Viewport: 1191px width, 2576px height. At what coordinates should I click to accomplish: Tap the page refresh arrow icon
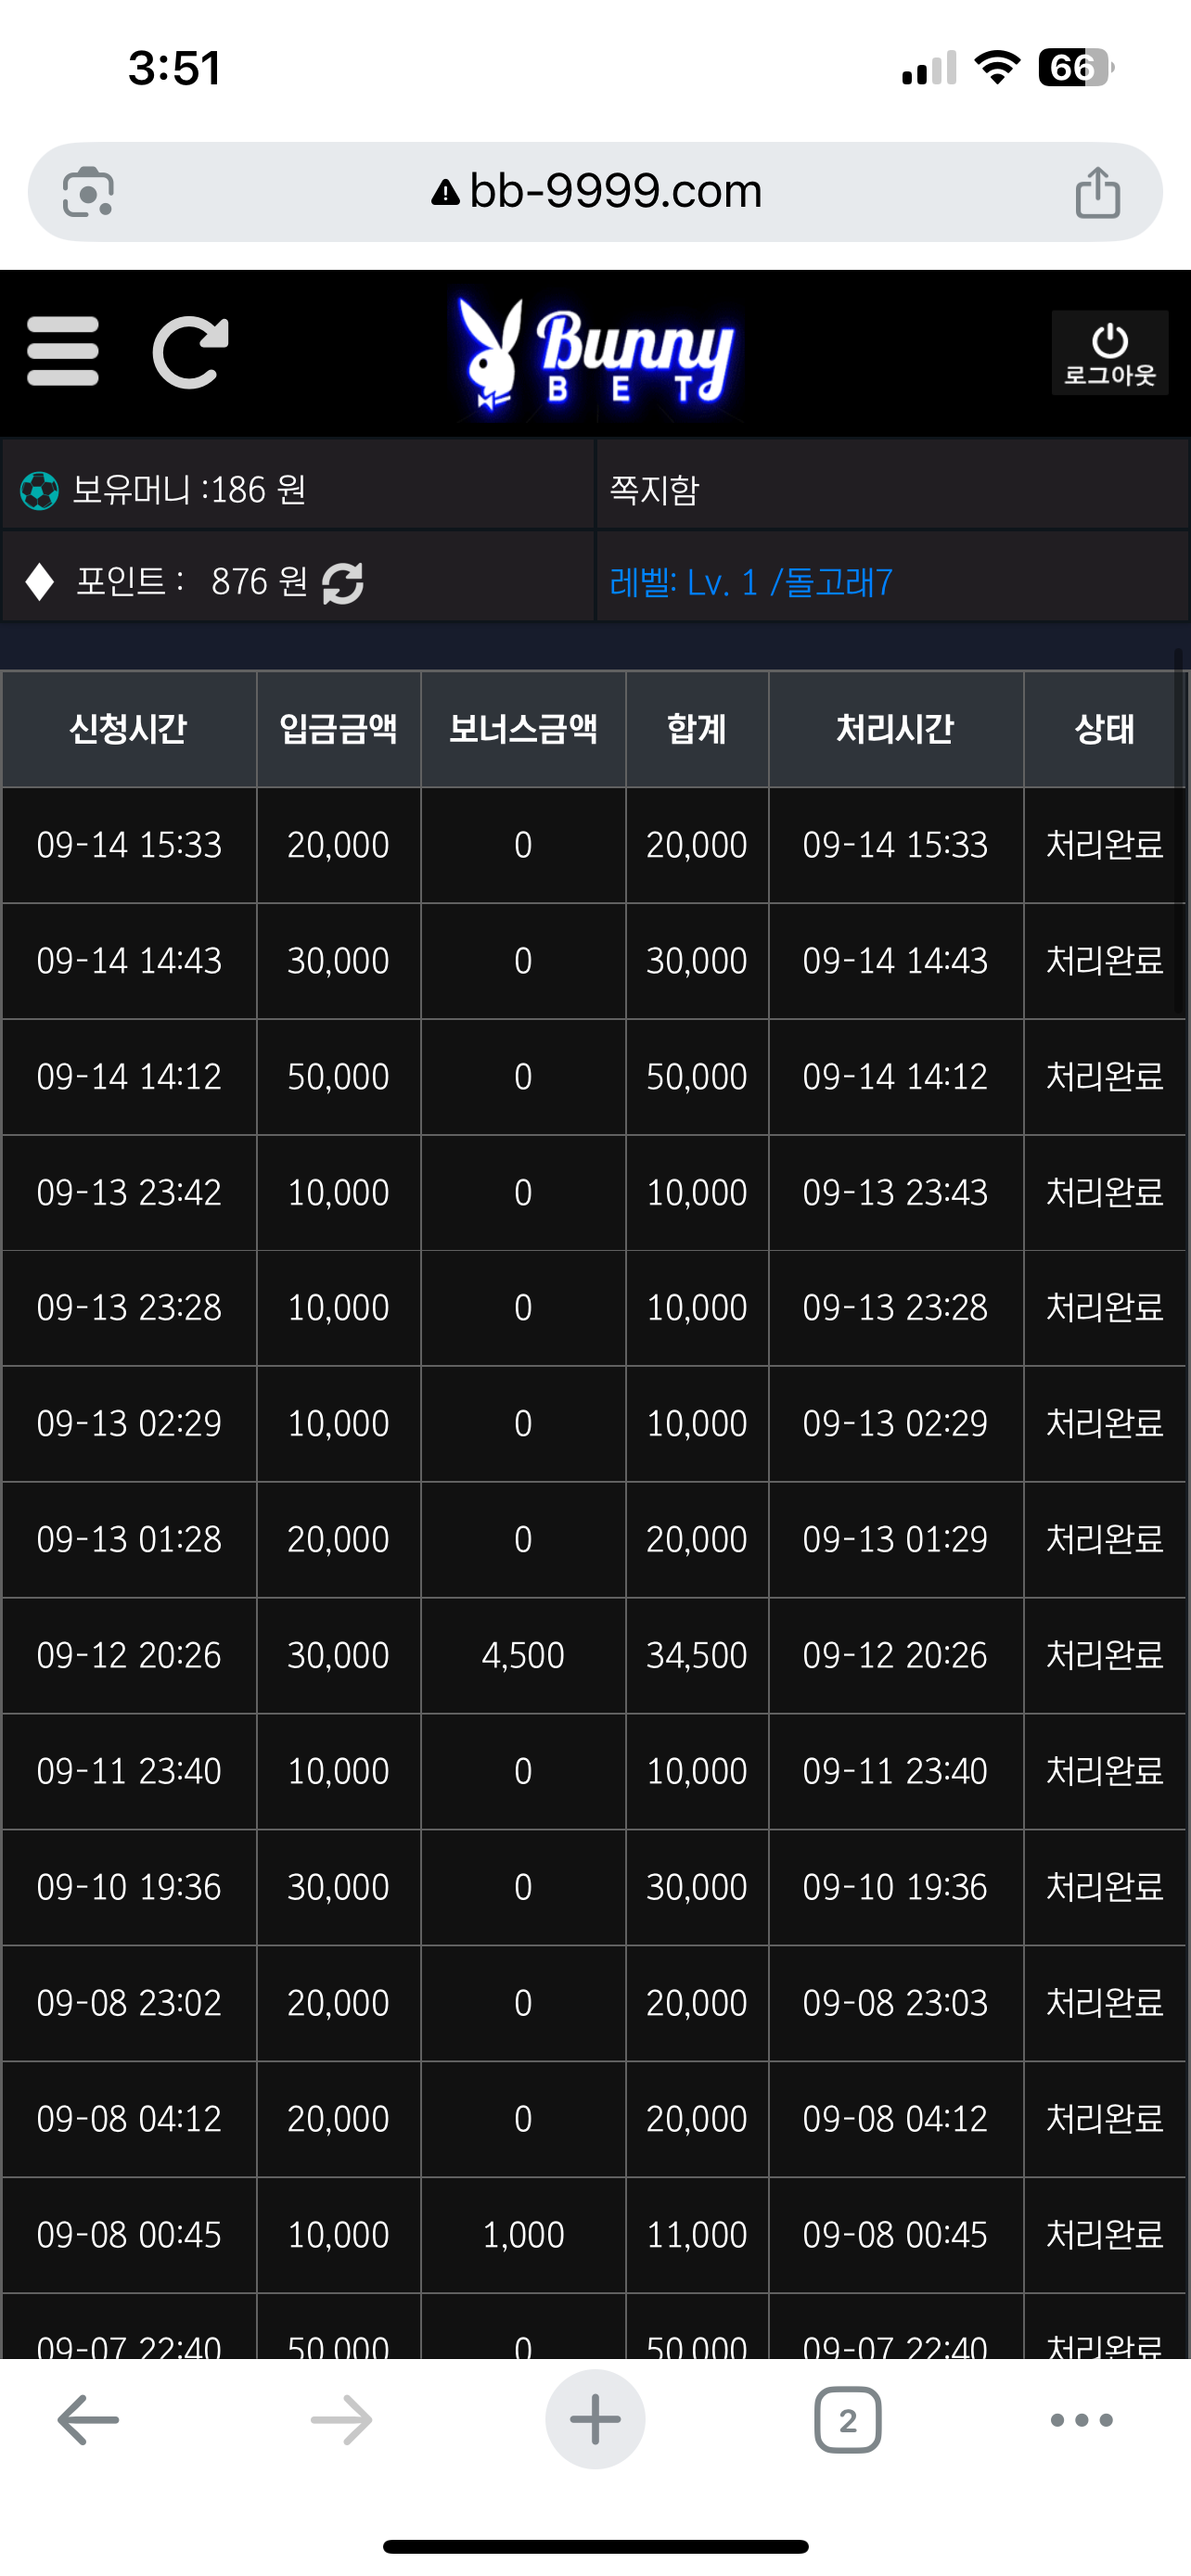(190, 352)
